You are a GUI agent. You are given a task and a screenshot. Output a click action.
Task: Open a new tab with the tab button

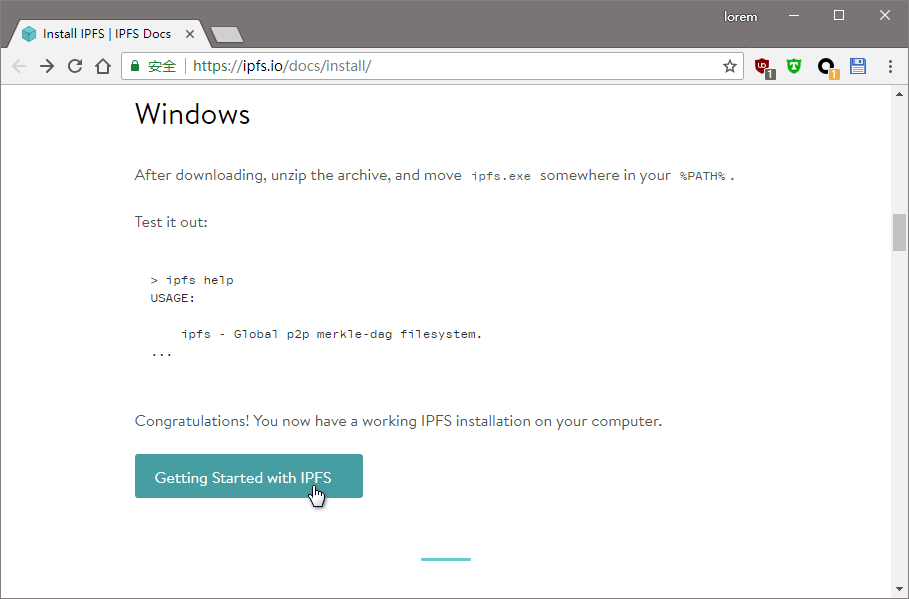coord(227,35)
